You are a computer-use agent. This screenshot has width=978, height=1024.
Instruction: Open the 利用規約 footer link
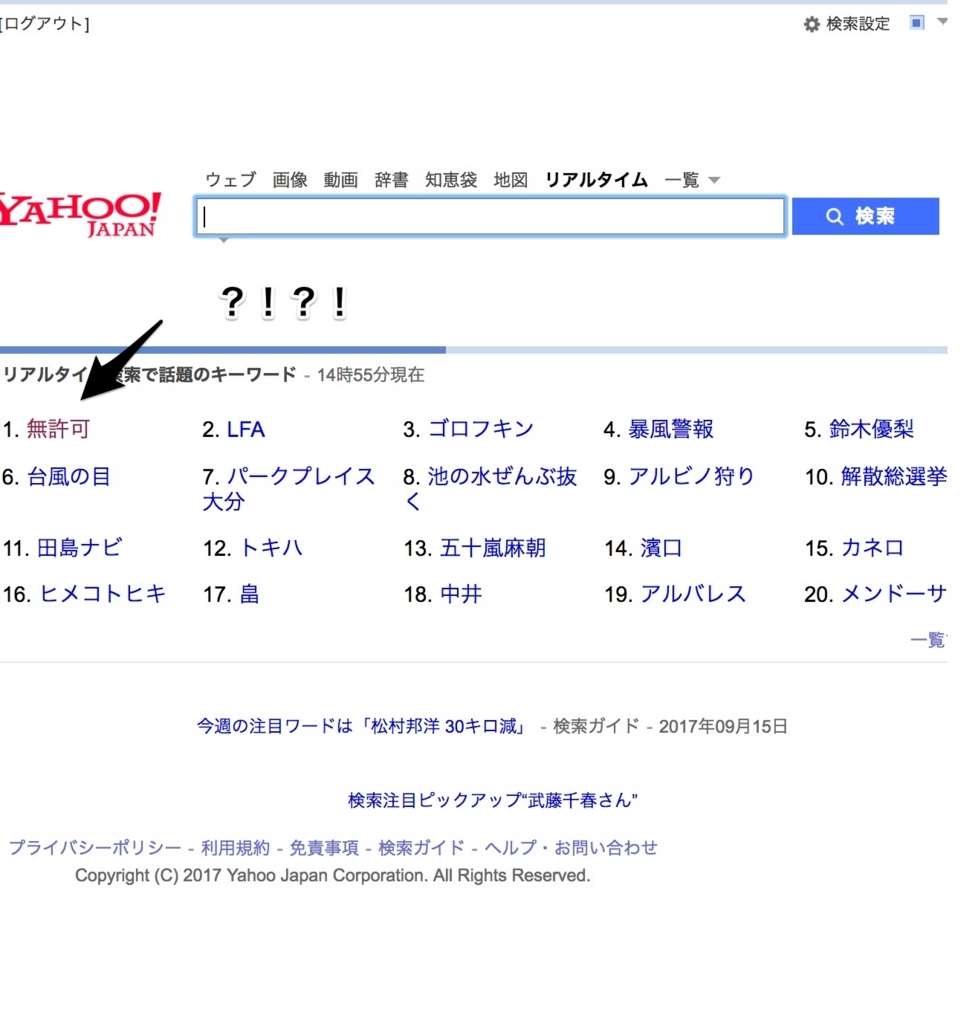235,848
